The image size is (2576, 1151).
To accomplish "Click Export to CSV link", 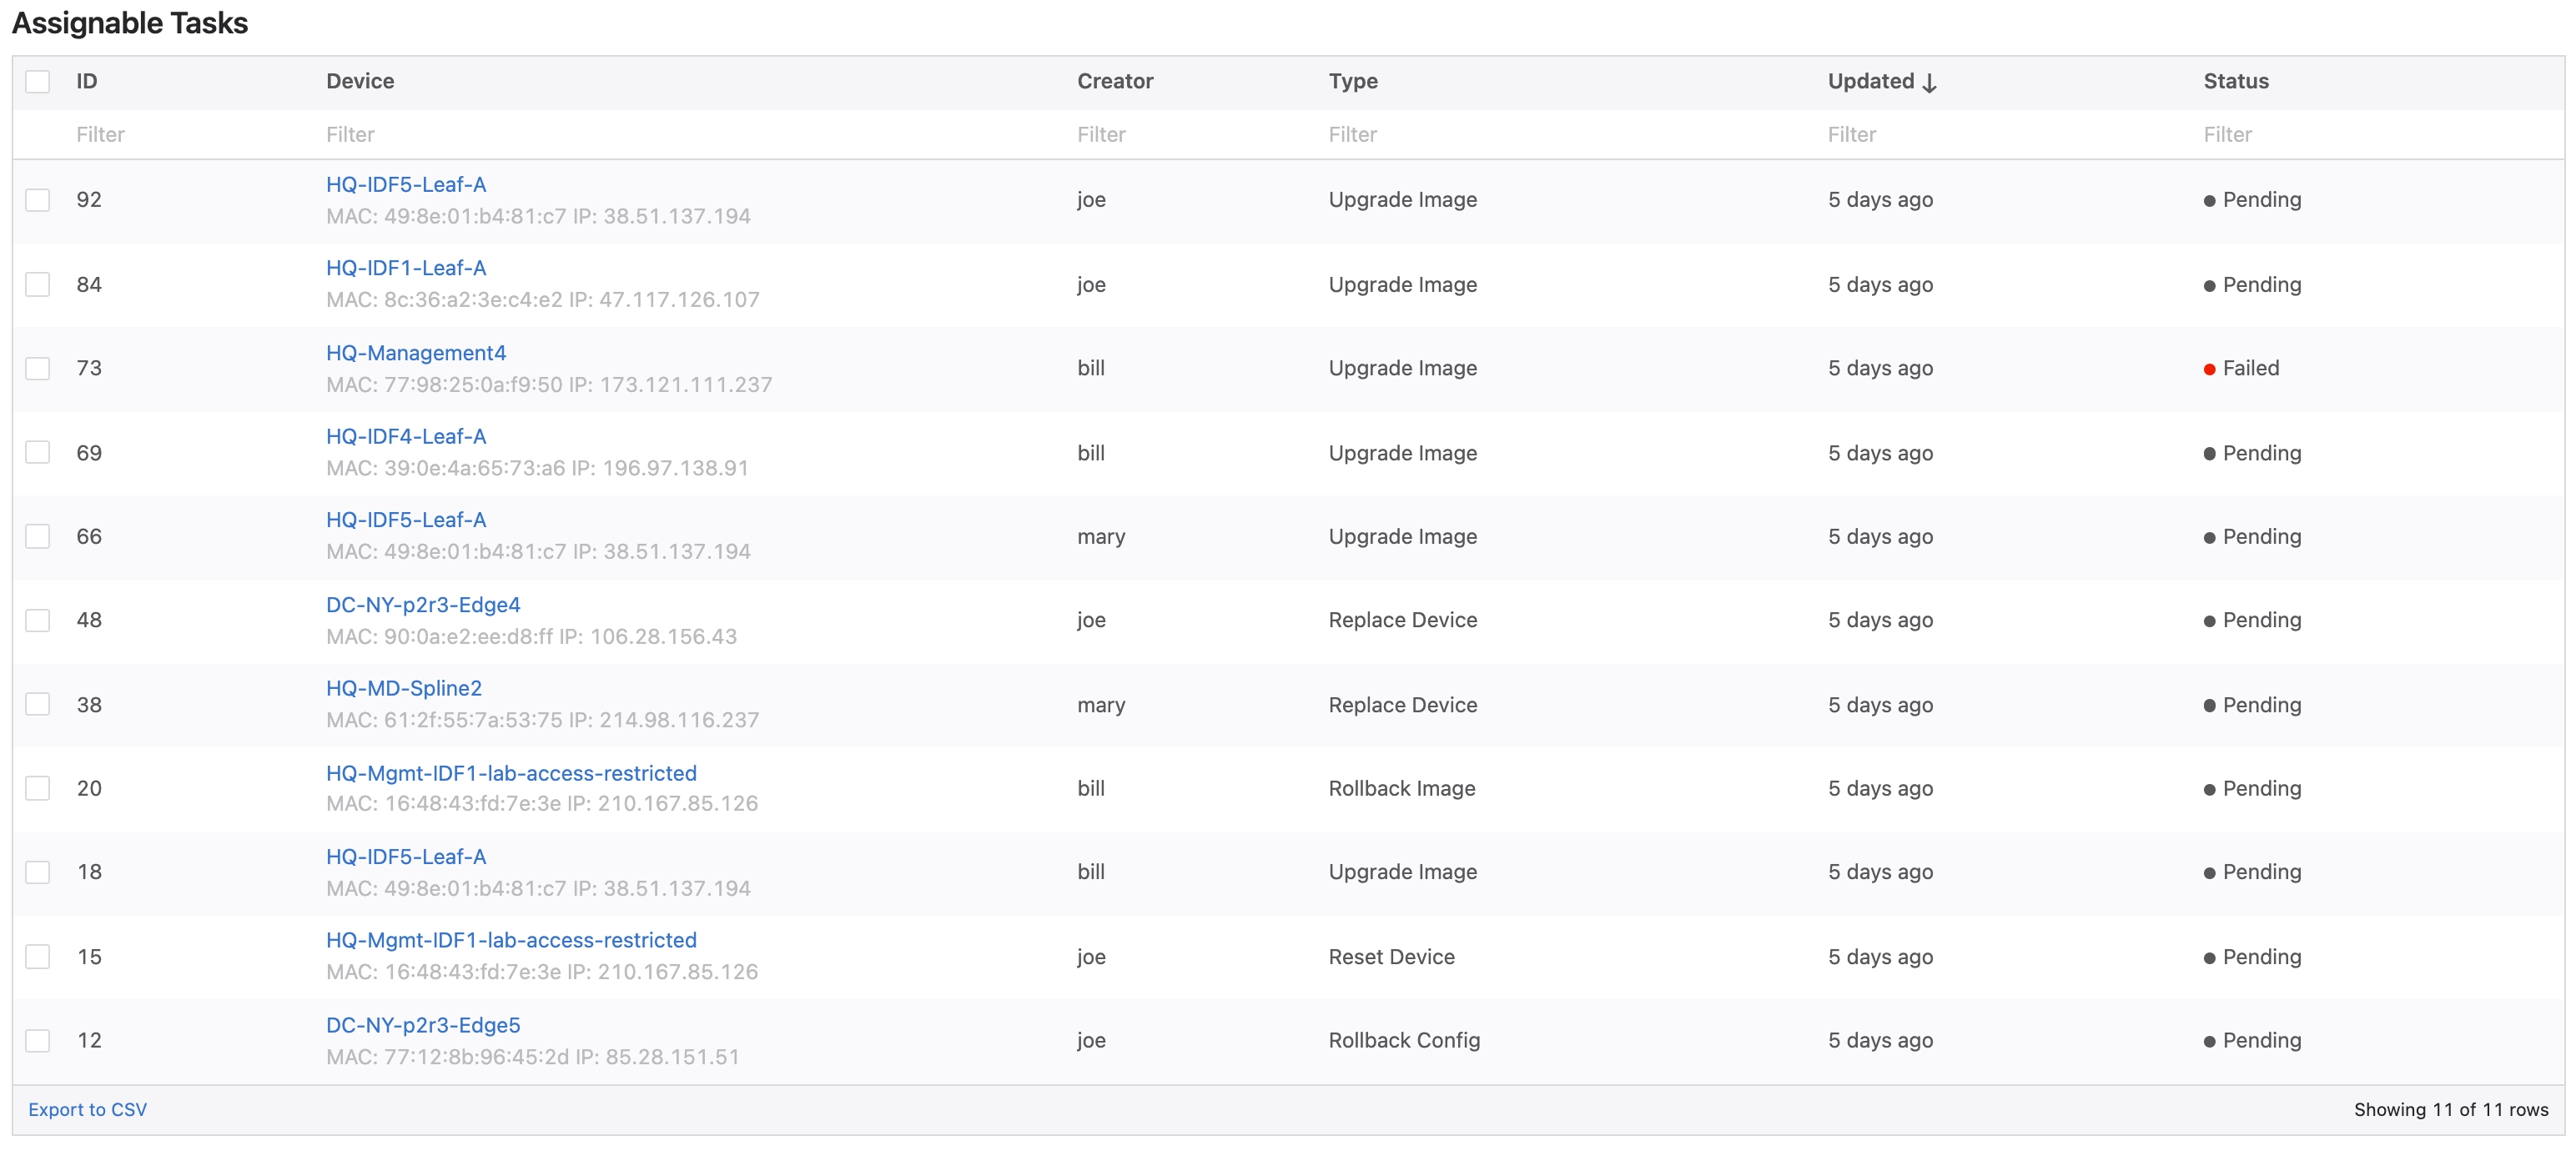I will click(x=87, y=1109).
